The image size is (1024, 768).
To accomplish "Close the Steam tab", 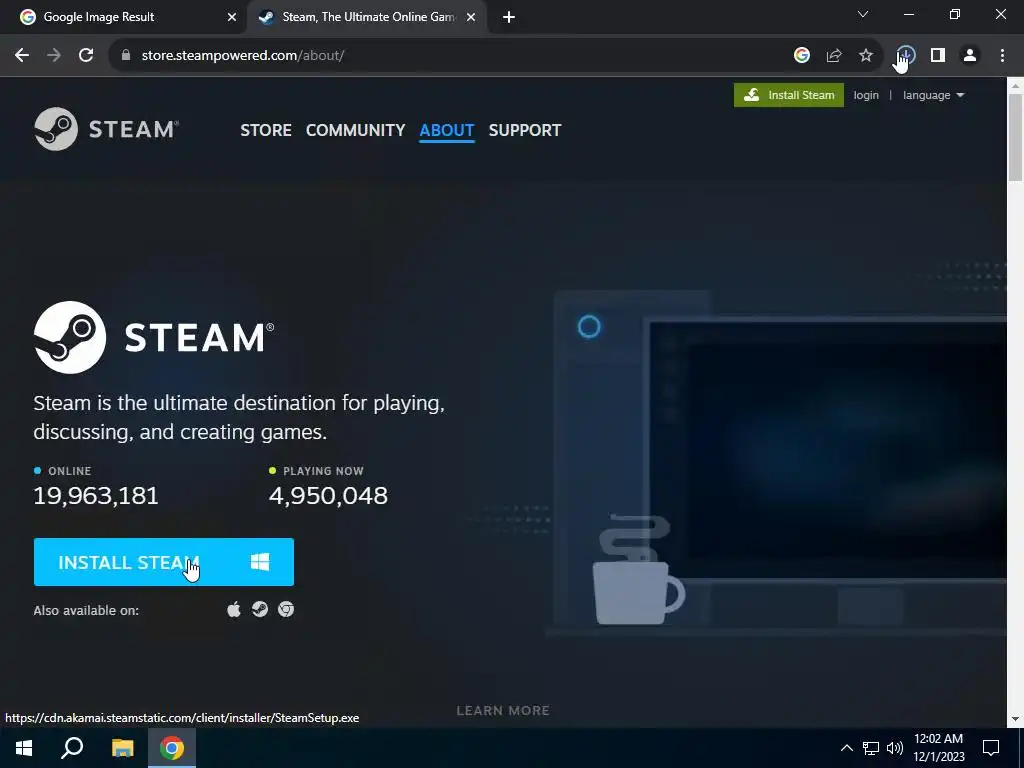I will tap(471, 17).
